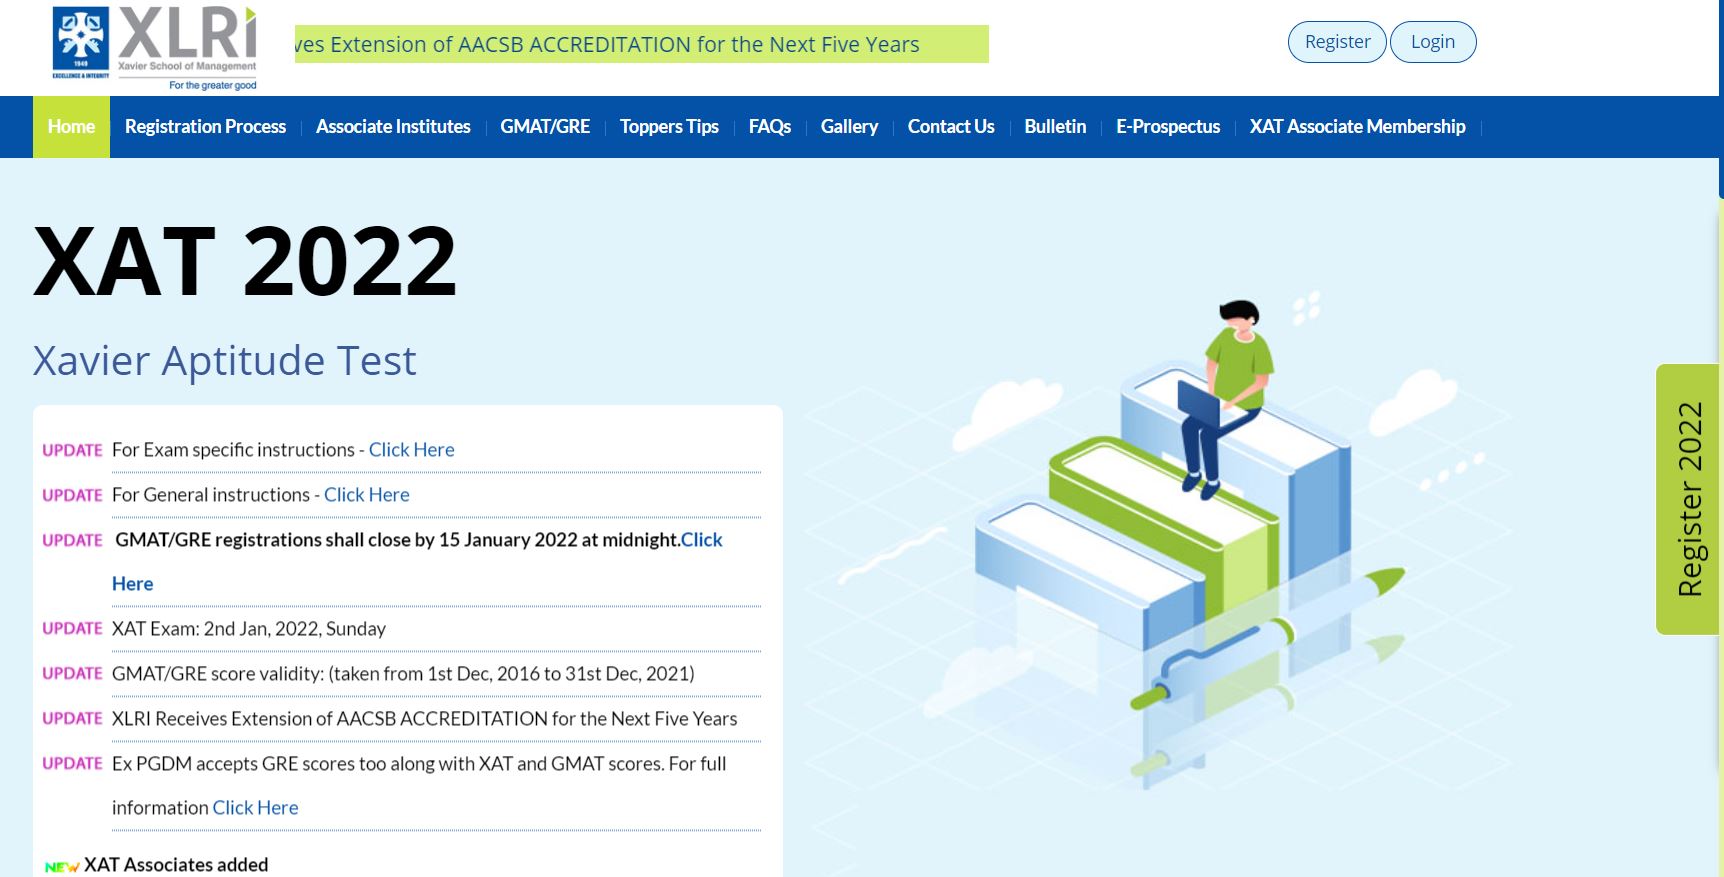1724x877 pixels.
Task: Click the Register button in header
Action: click(x=1337, y=42)
